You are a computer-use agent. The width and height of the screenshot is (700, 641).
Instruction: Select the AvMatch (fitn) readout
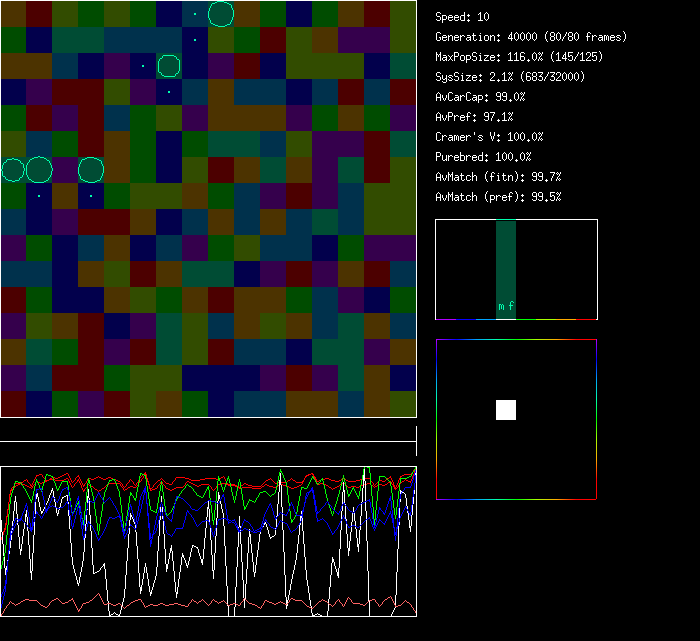click(498, 177)
